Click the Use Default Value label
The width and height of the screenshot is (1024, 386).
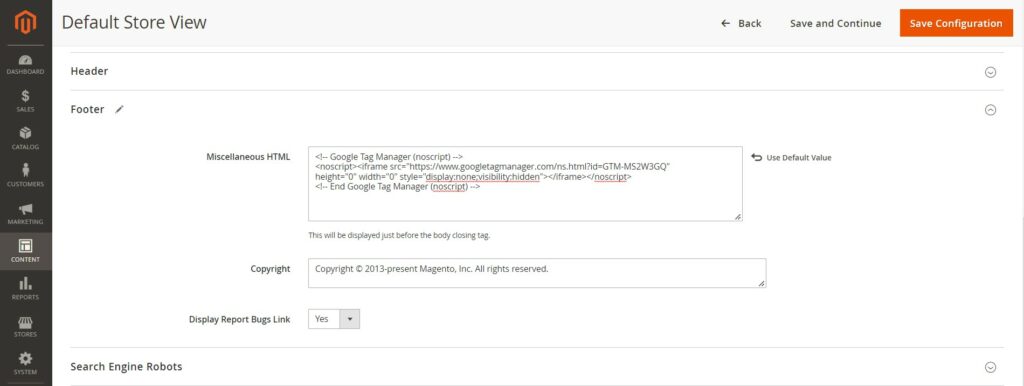tap(799, 157)
